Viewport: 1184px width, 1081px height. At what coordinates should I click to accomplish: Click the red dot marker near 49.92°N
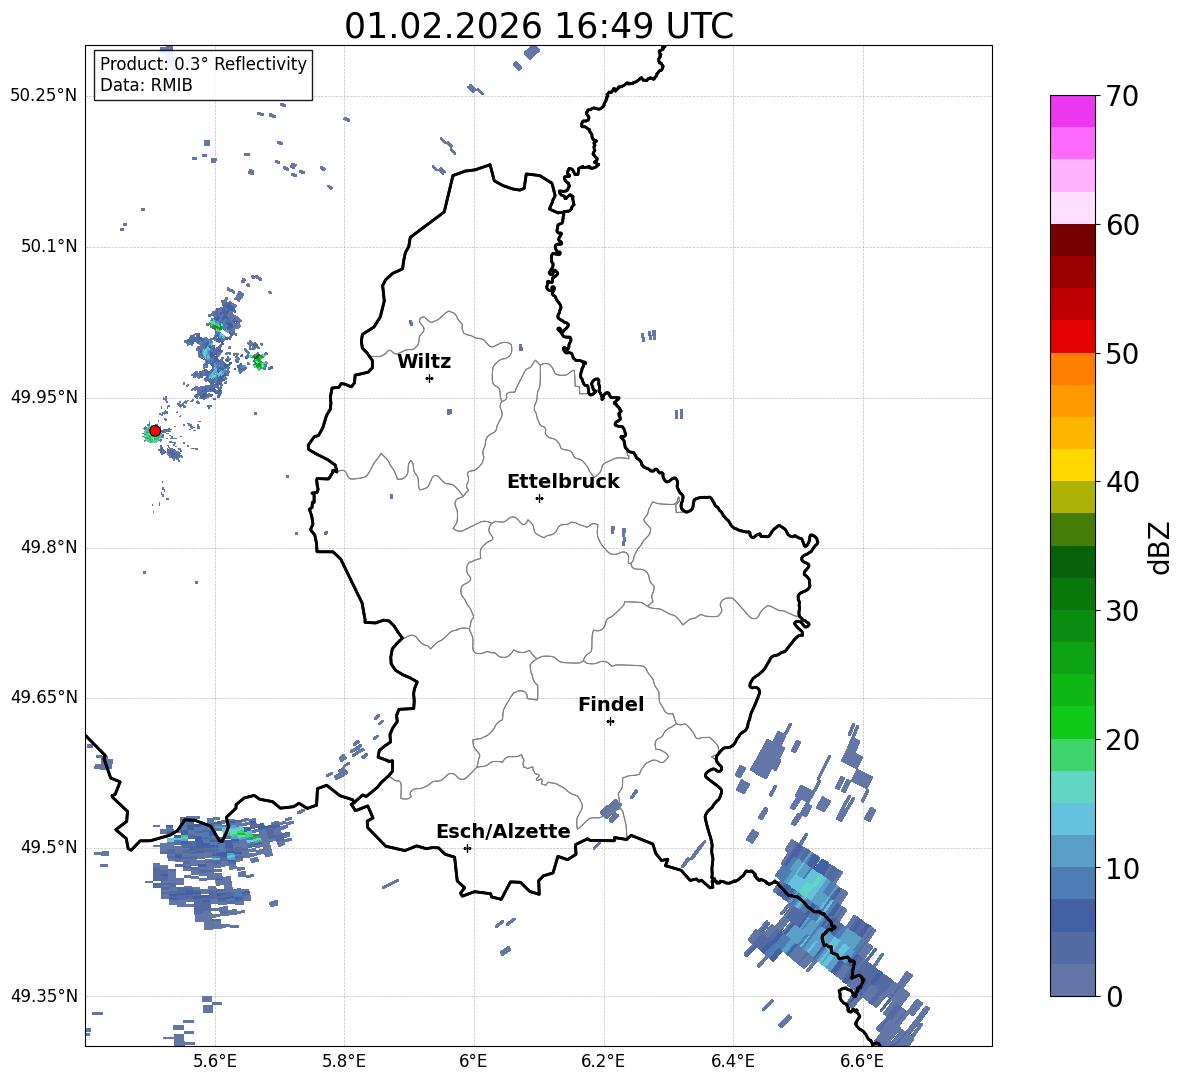tap(155, 431)
